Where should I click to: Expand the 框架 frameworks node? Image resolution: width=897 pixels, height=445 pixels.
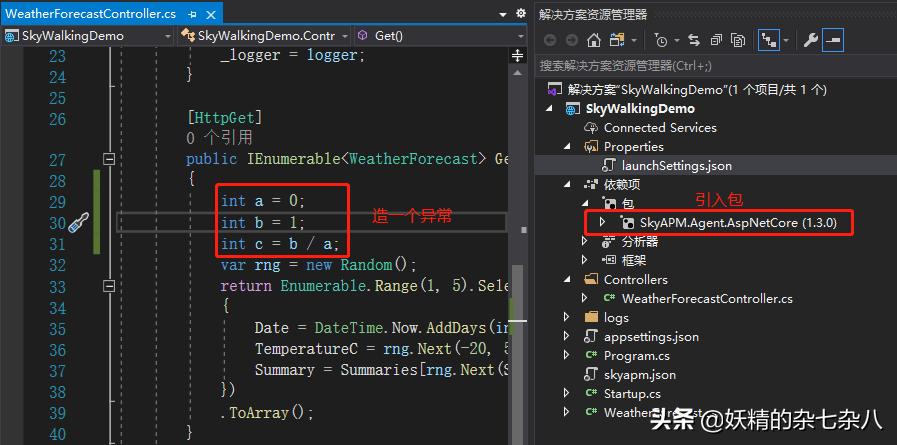585,260
